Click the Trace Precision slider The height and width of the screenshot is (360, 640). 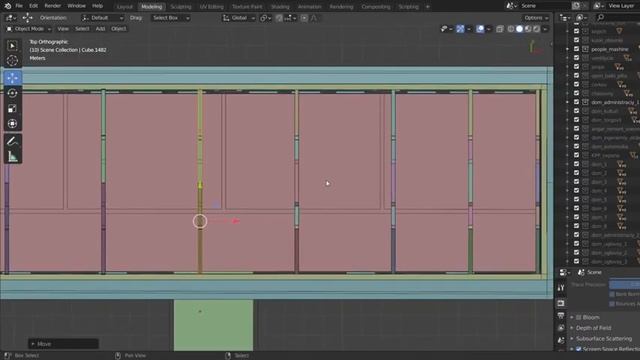[624, 284]
